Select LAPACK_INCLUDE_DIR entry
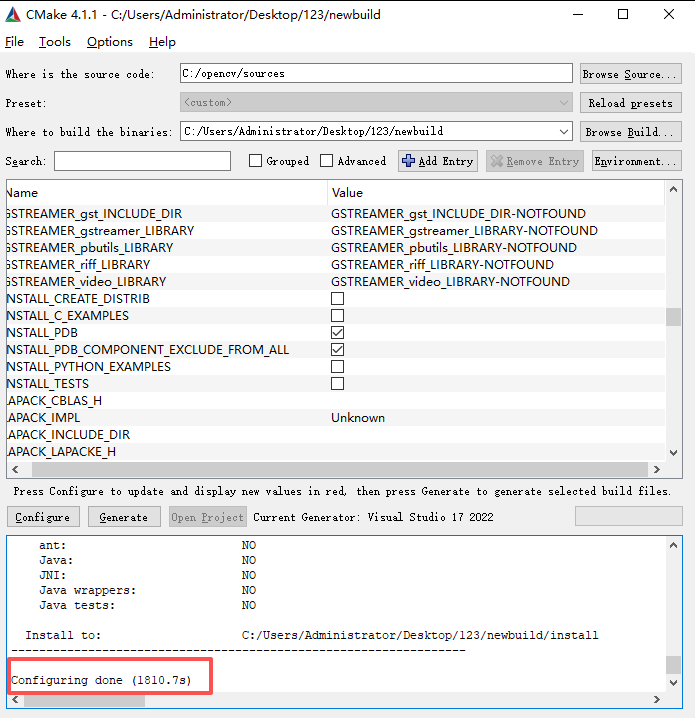The image size is (695, 718). coord(69,435)
